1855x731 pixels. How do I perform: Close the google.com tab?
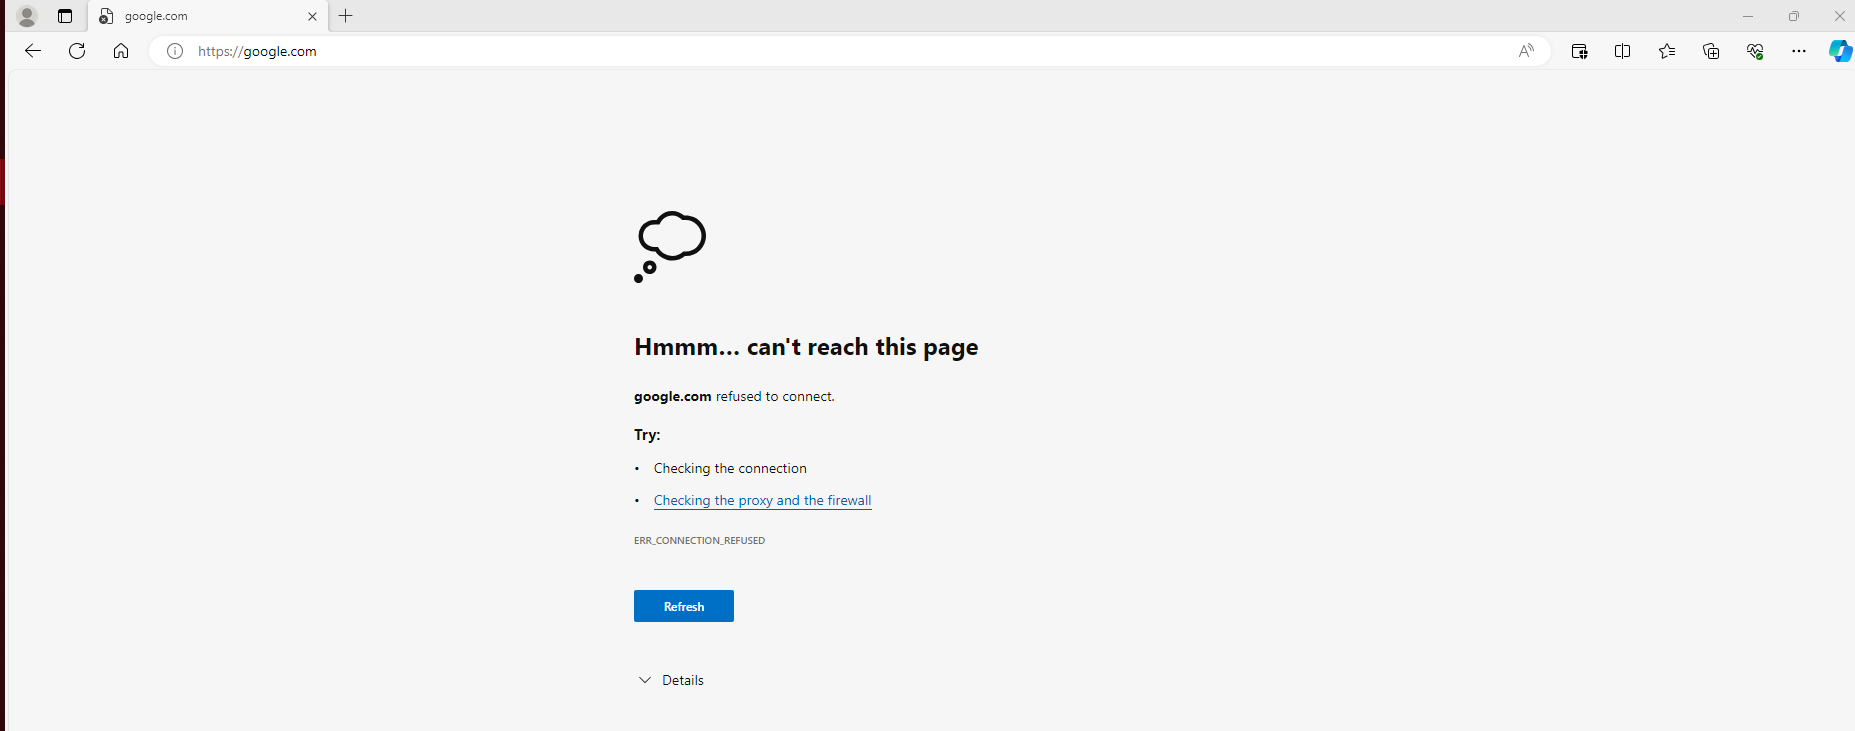[312, 16]
